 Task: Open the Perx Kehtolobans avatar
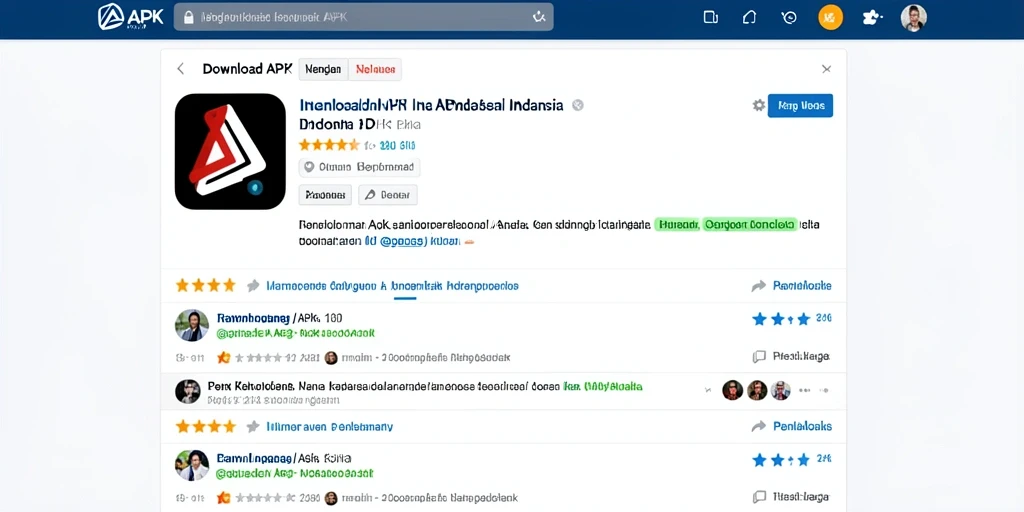click(187, 391)
